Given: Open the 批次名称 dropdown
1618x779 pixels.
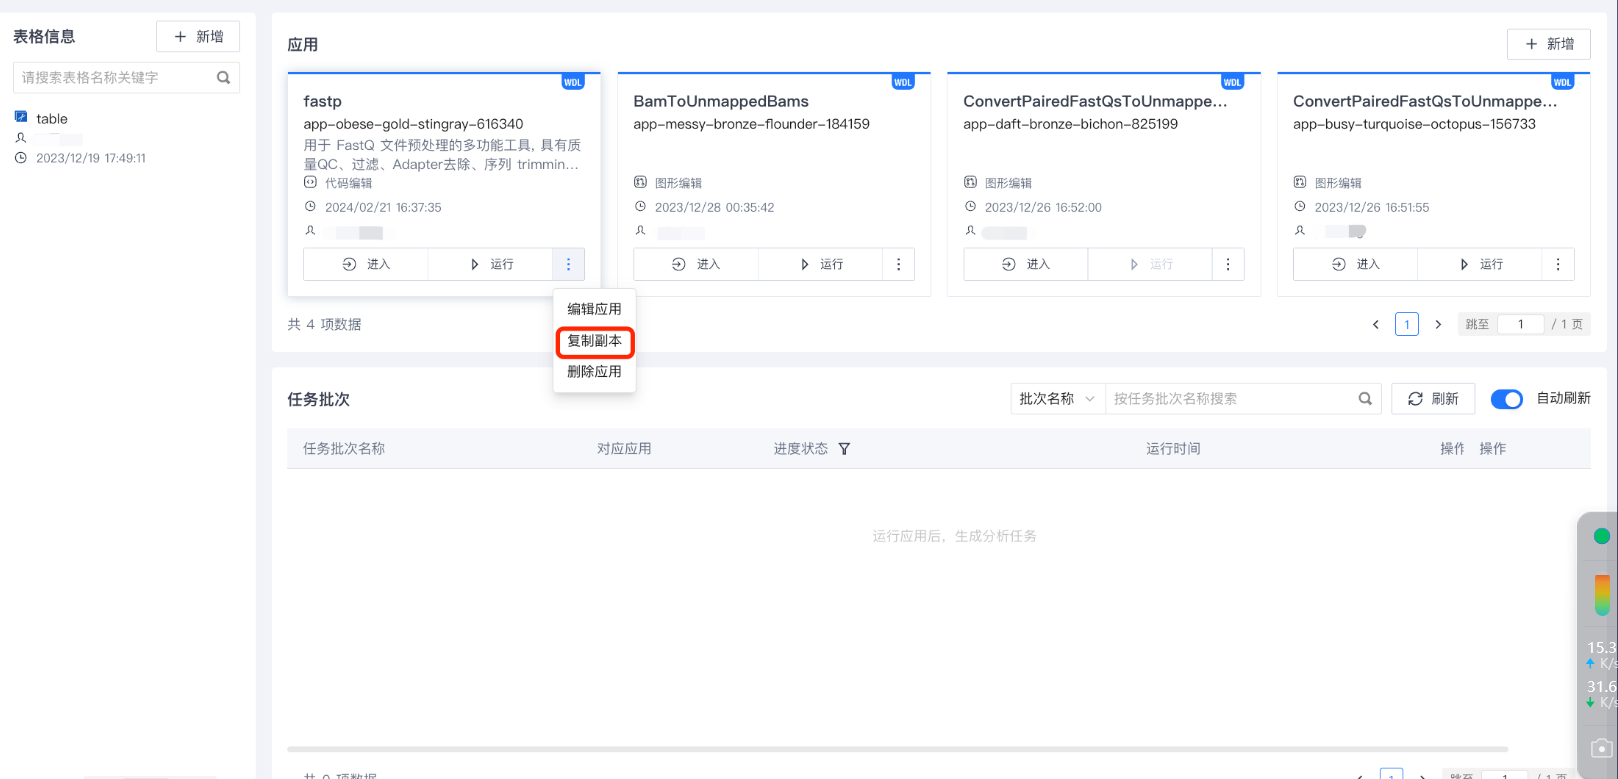Looking at the screenshot, I should pyautogui.click(x=1058, y=399).
